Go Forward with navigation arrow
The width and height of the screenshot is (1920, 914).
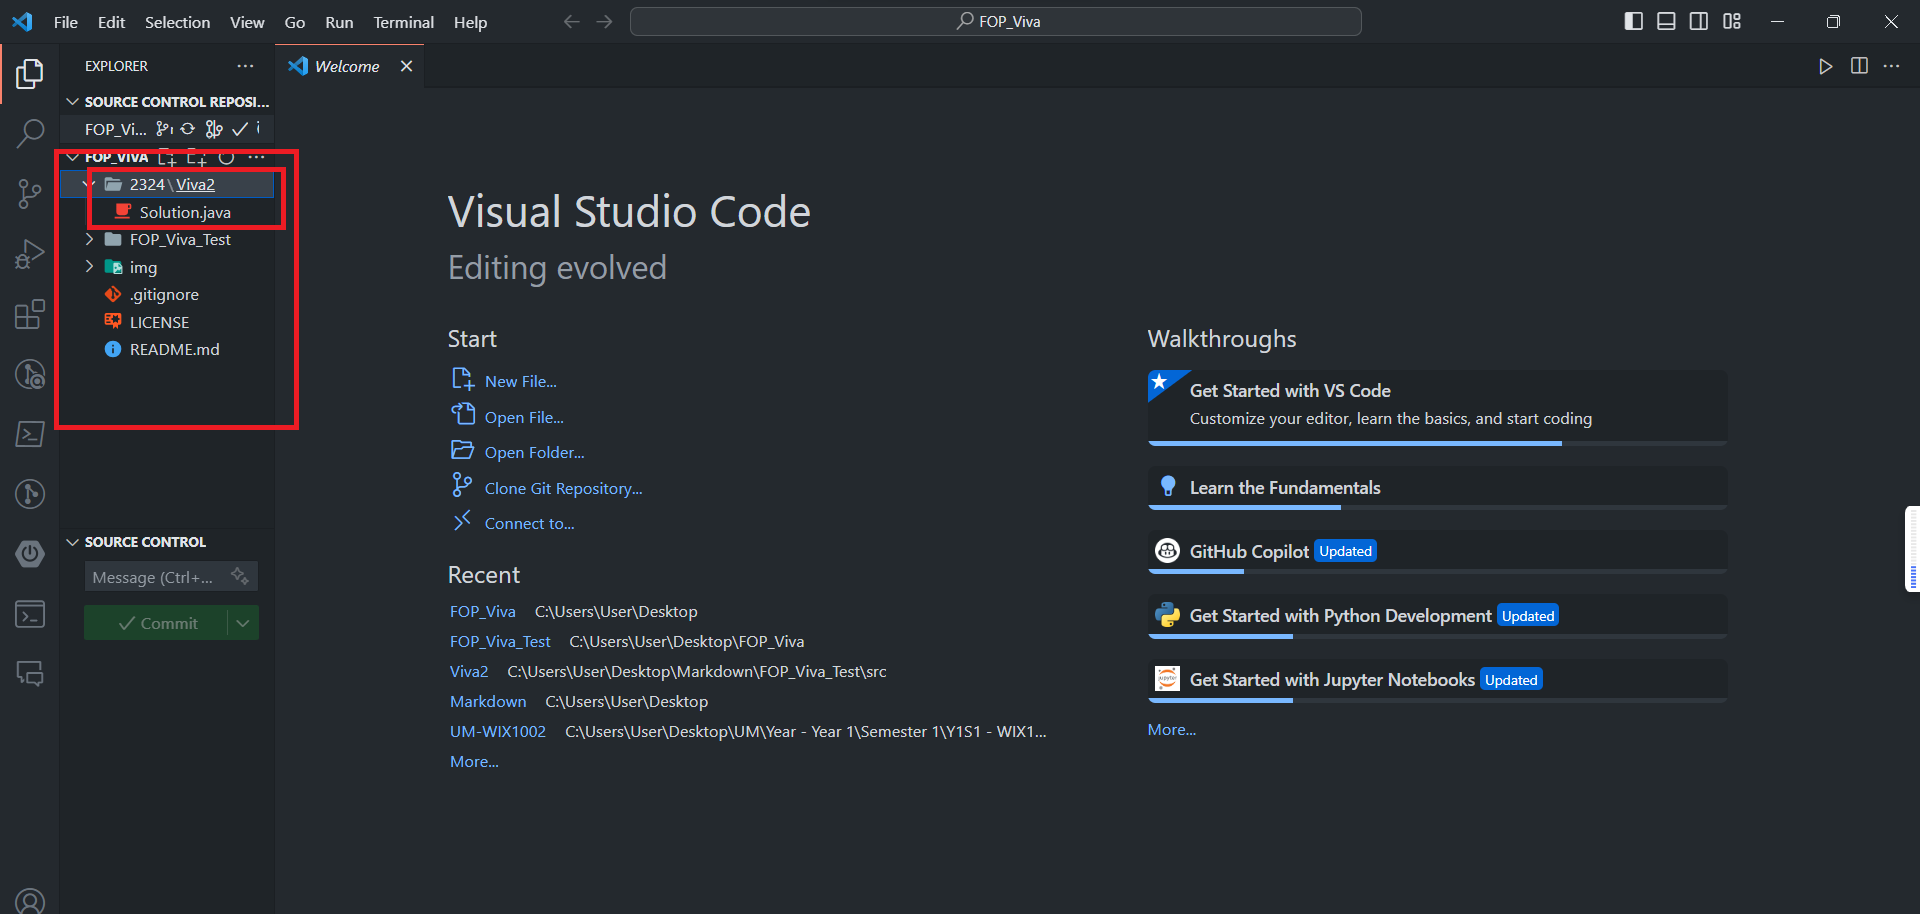[x=604, y=21]
